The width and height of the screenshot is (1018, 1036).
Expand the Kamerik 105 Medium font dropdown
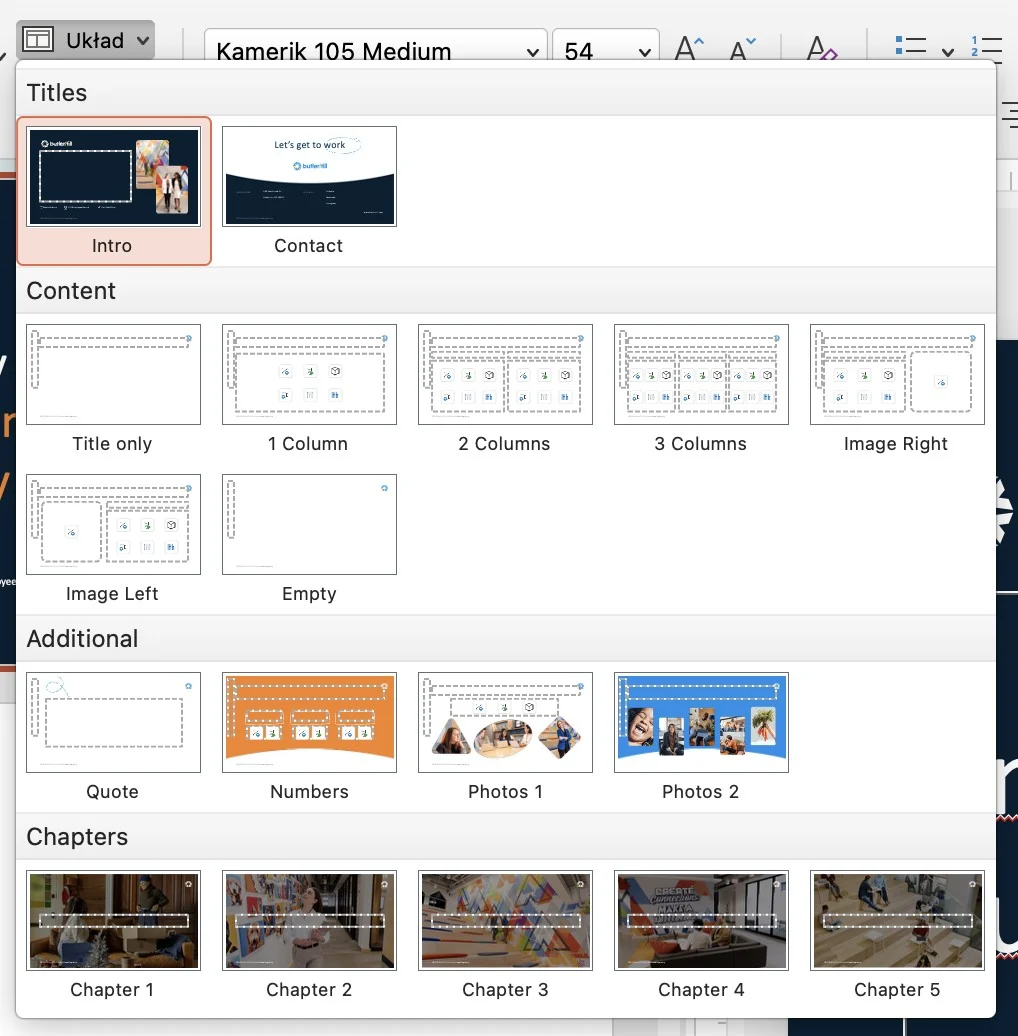(530, 51)
